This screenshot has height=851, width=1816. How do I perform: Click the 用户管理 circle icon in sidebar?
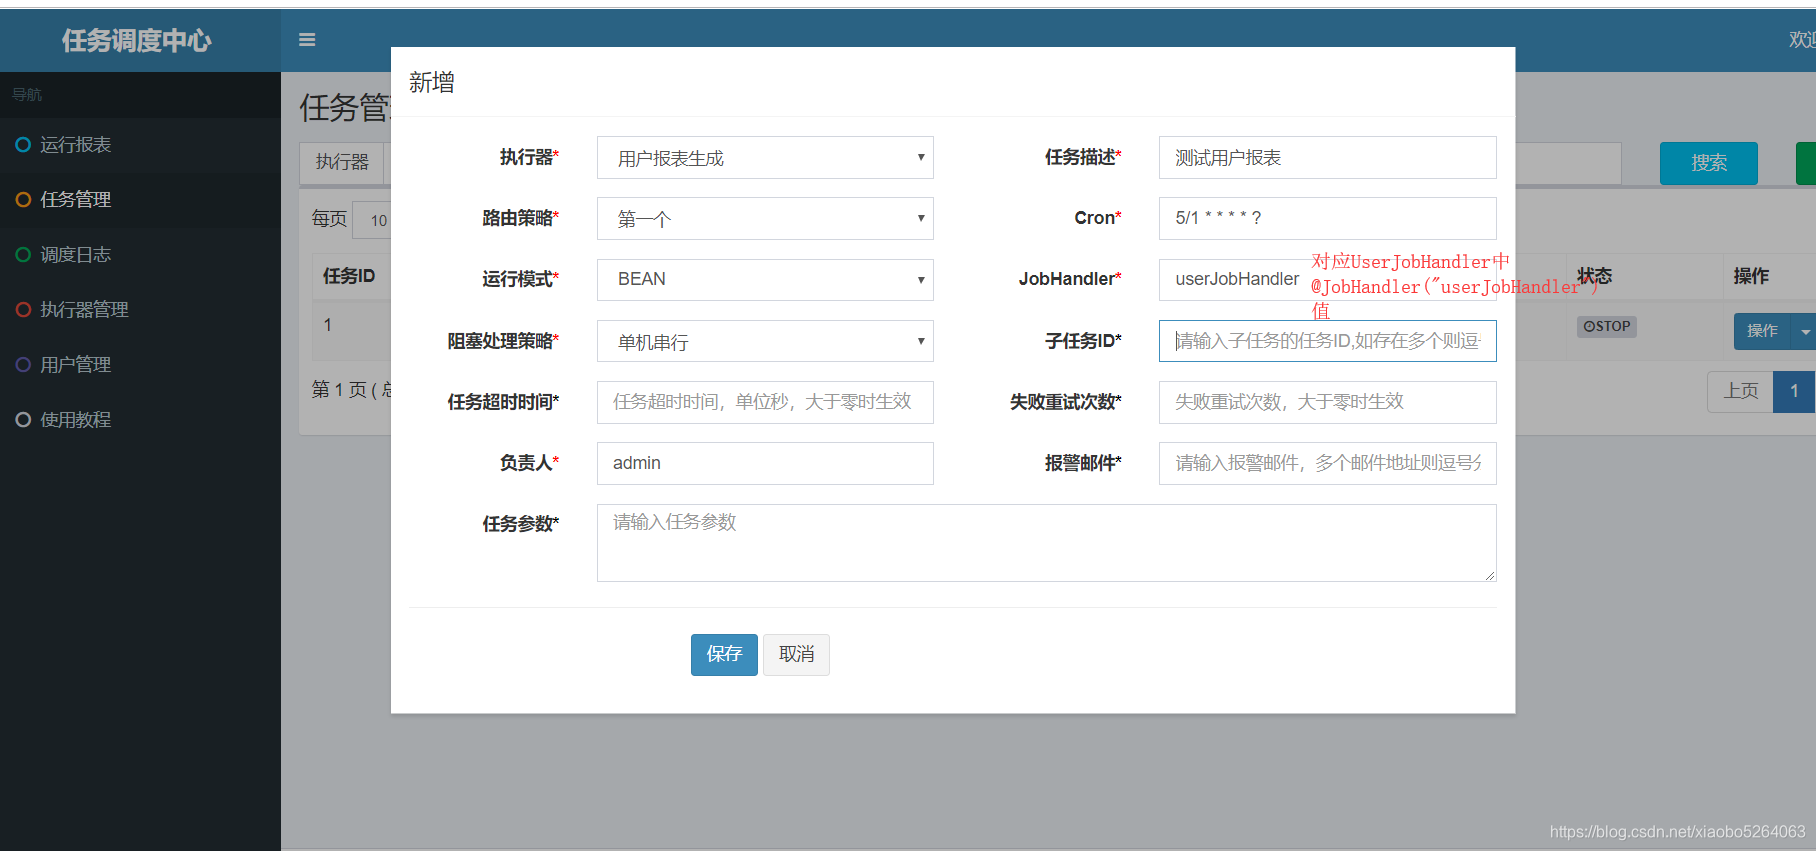point(23,365)
